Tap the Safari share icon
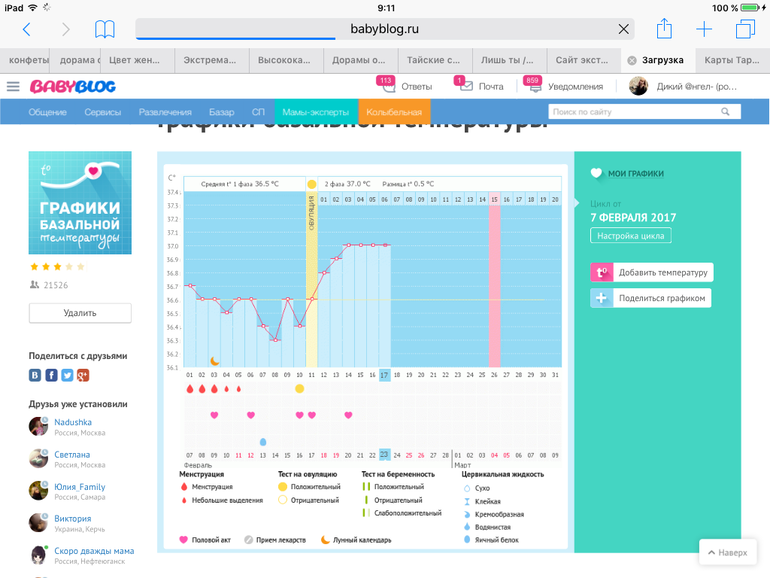 click(x=664, y=29)
